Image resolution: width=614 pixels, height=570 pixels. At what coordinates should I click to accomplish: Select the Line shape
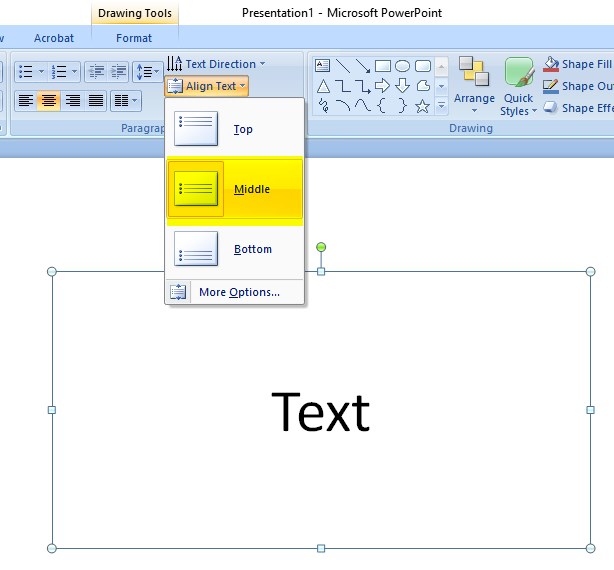coord(343,66)
